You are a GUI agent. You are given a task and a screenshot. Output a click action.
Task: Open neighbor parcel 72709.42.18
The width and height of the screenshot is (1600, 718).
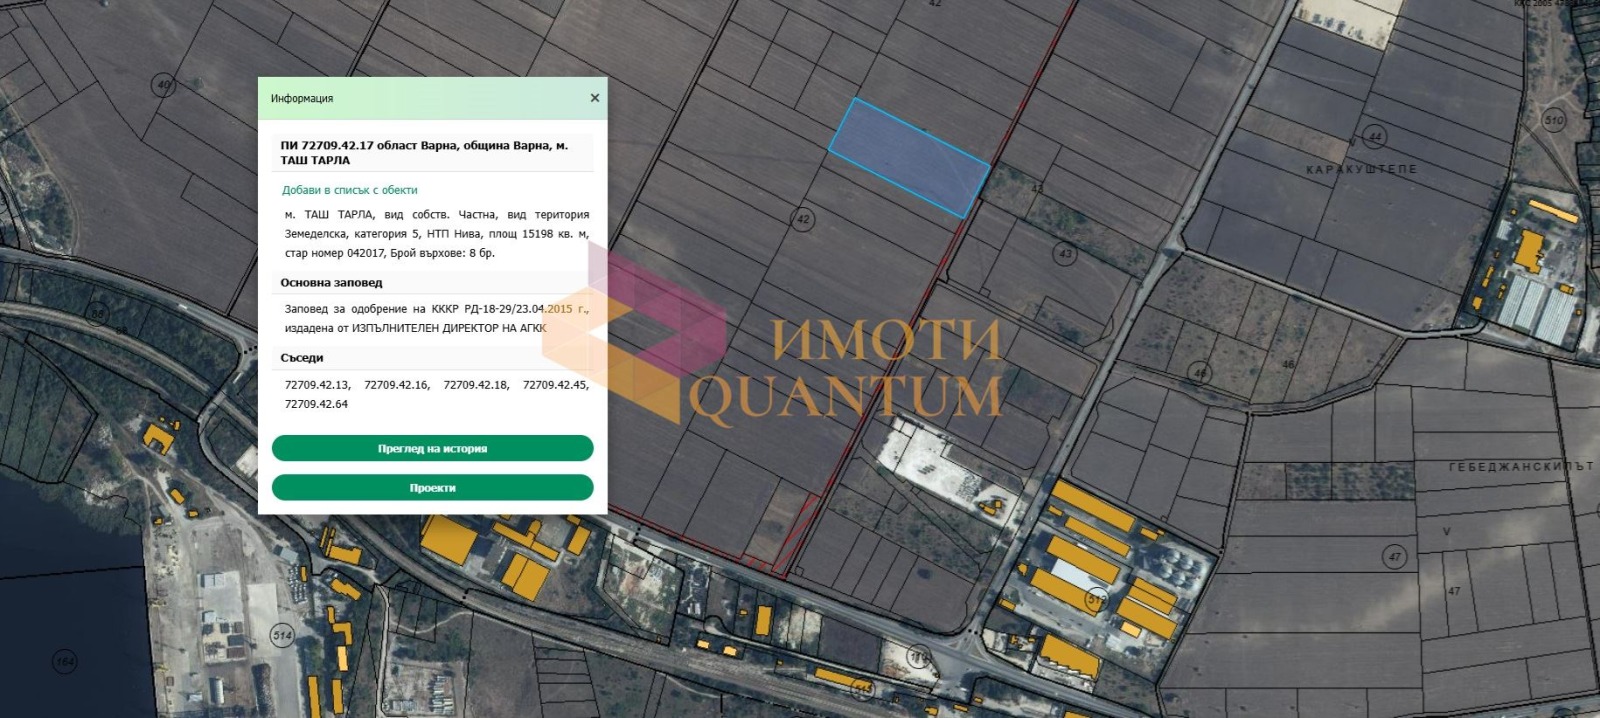[x=475, y=385]
